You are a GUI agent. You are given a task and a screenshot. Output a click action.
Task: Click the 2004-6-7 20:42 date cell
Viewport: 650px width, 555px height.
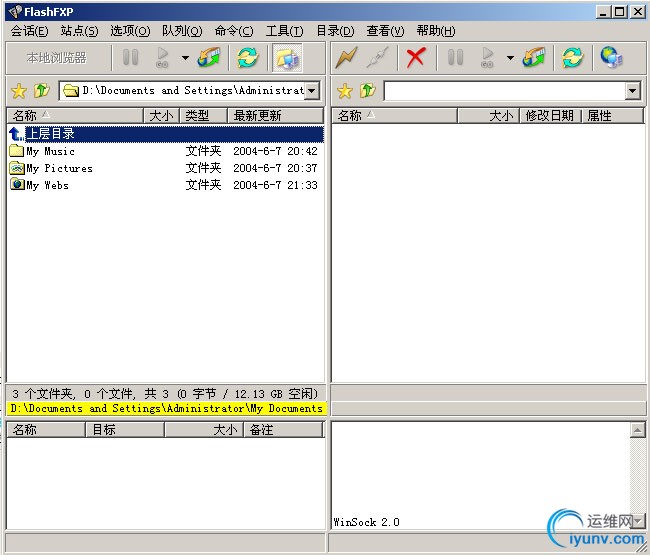click(x=275, y=151)
